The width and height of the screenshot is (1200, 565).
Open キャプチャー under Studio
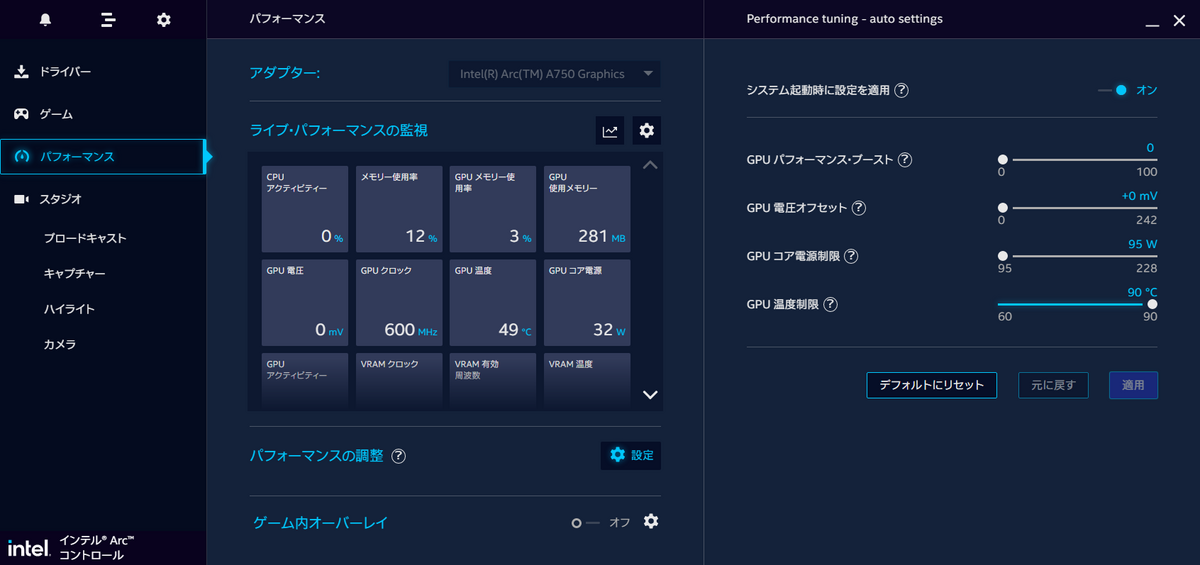(x=74, y=273)
